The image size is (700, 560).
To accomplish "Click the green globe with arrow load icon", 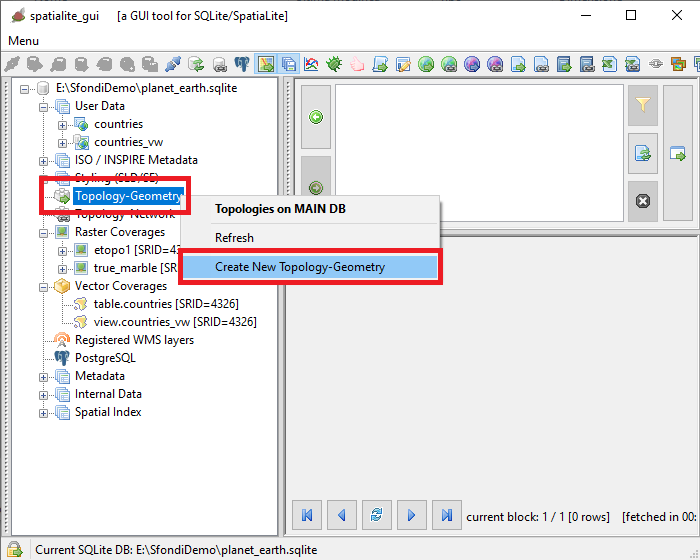I will [426, 64].
